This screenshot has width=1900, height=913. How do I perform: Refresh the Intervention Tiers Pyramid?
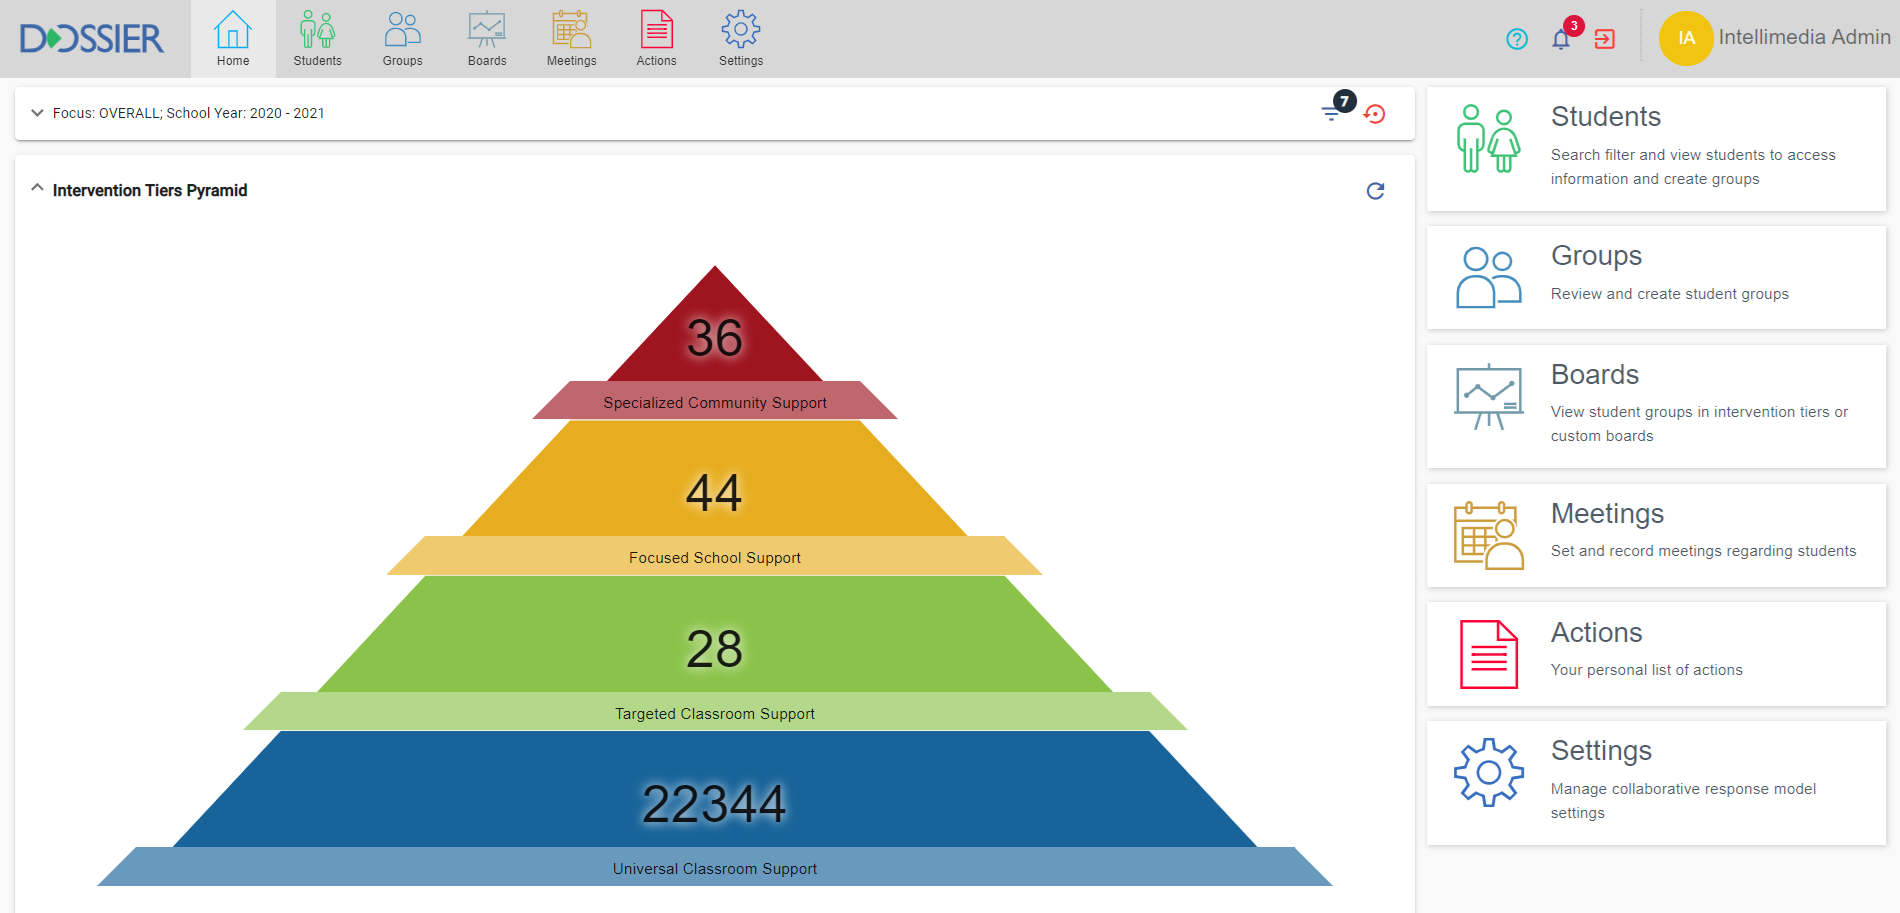[x=1375, y=191]
